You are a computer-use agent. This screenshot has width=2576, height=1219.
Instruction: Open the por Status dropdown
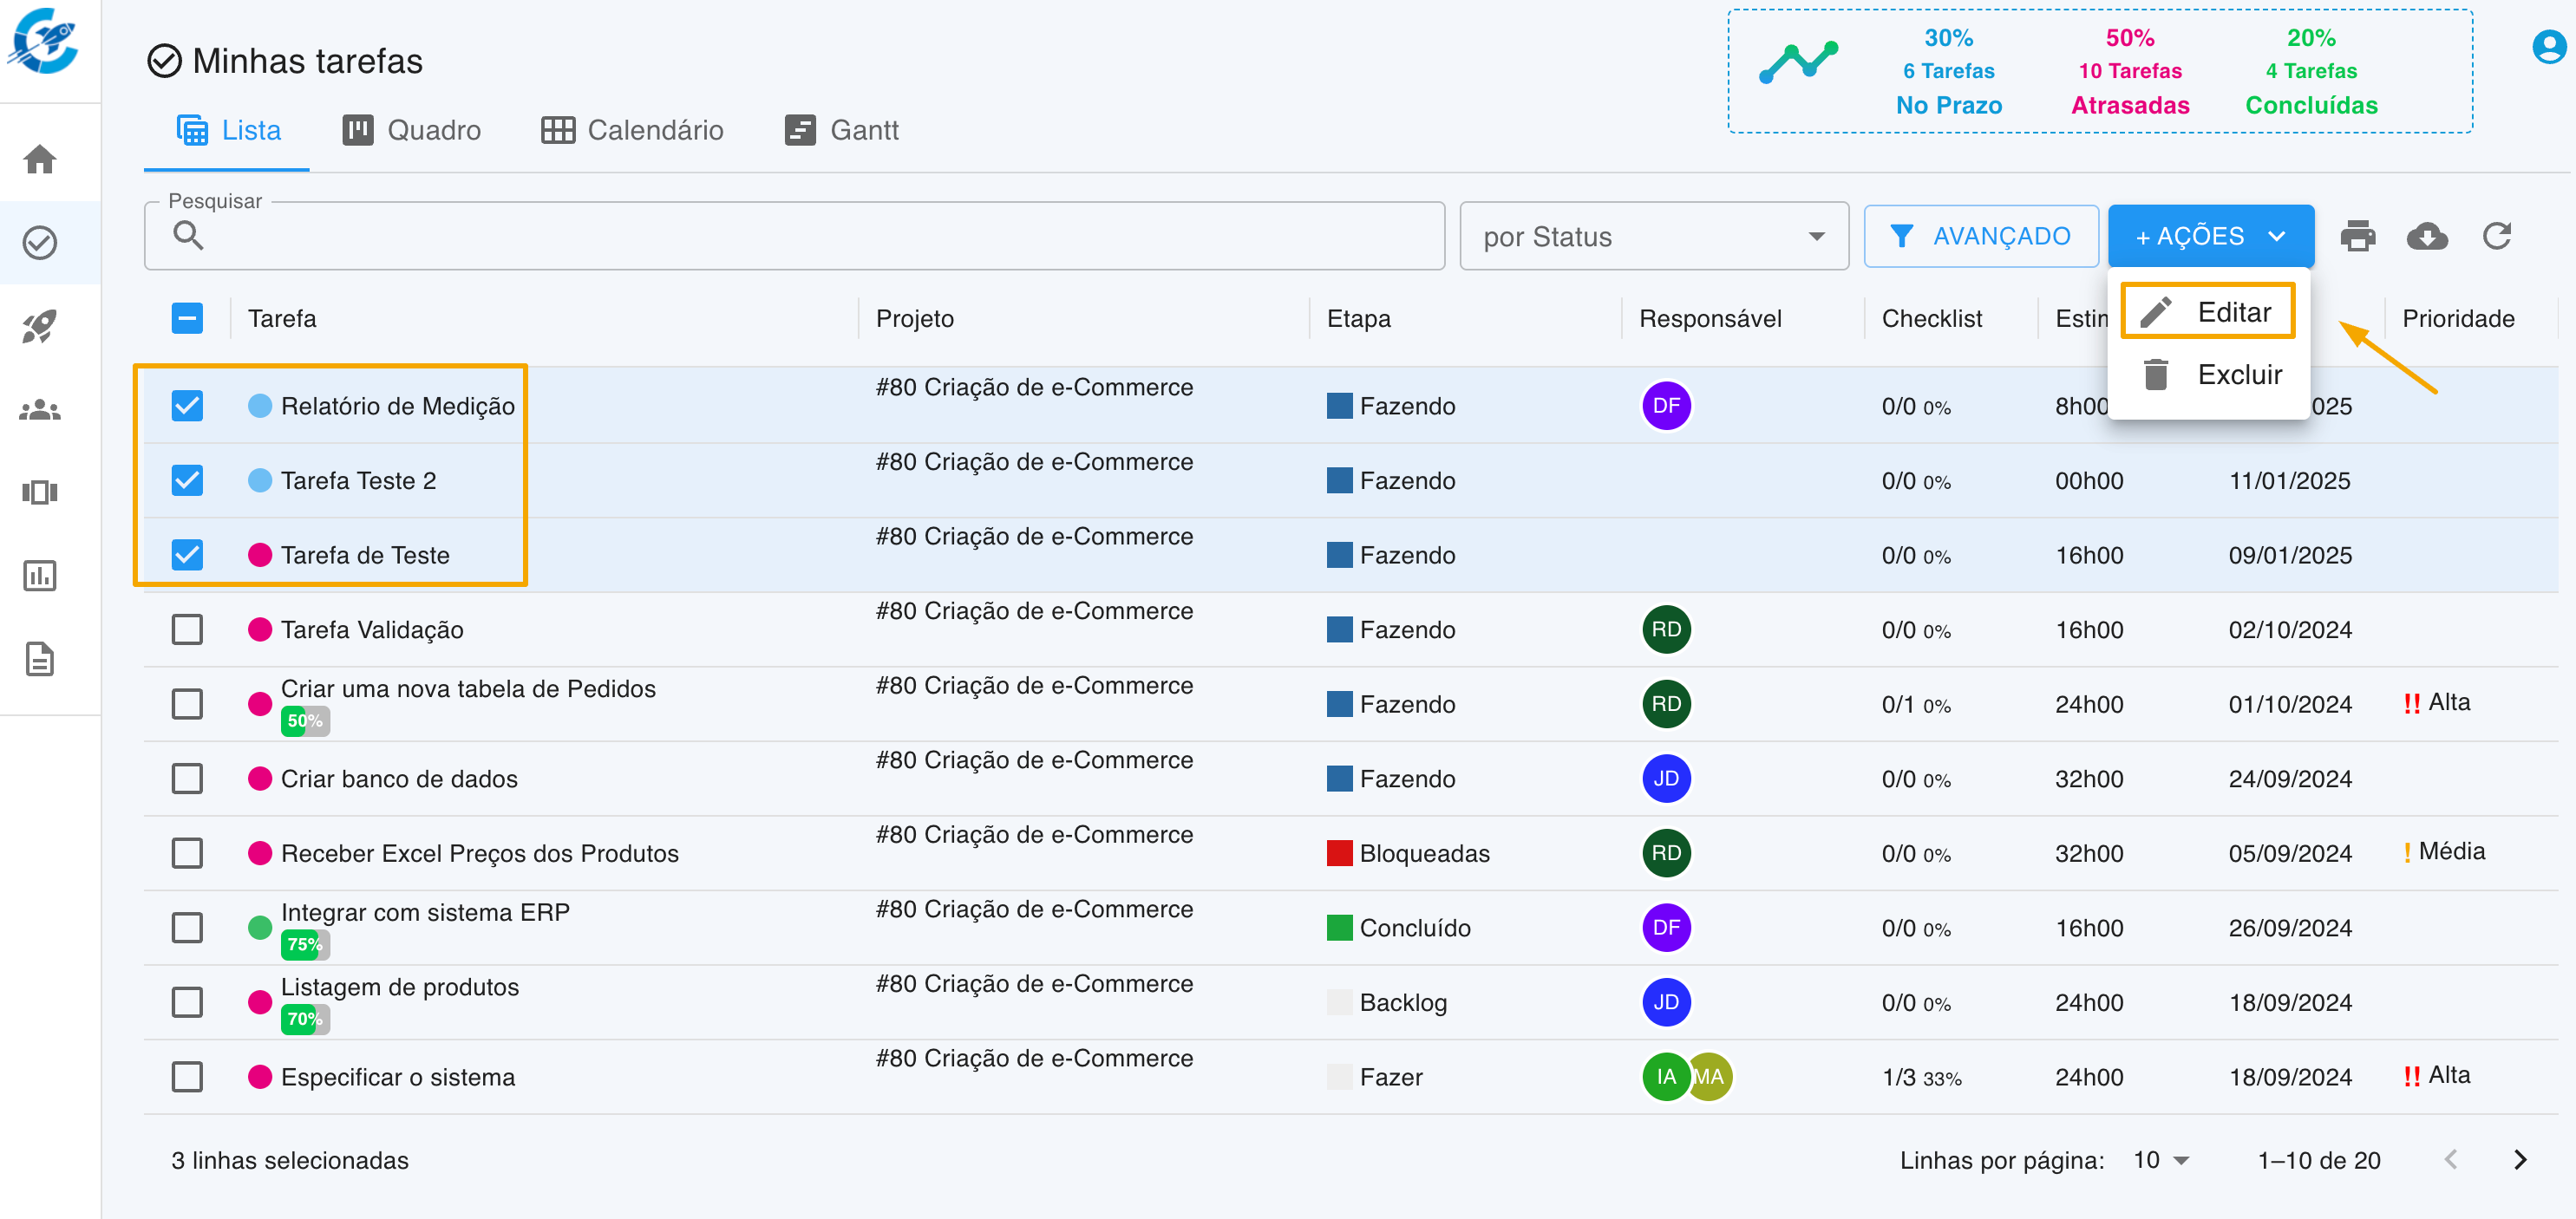(x=1653, y=237)
